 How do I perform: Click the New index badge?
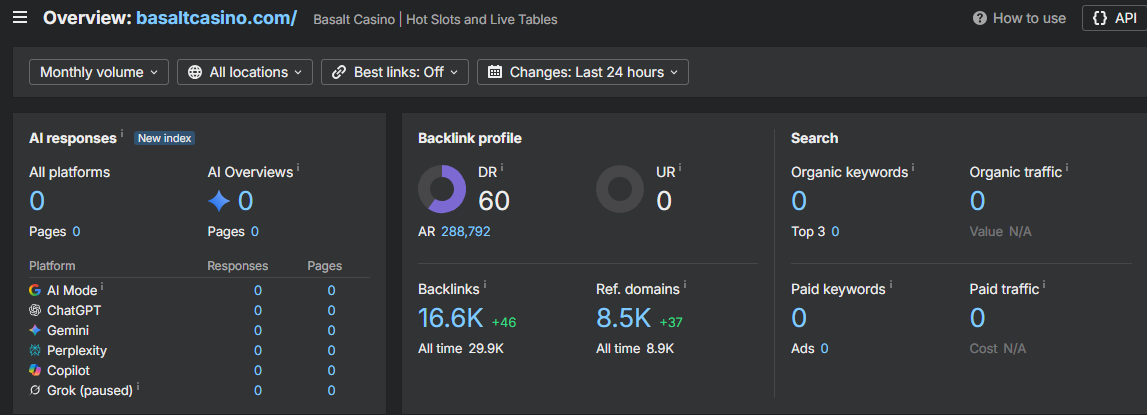(x=165, y=138)
